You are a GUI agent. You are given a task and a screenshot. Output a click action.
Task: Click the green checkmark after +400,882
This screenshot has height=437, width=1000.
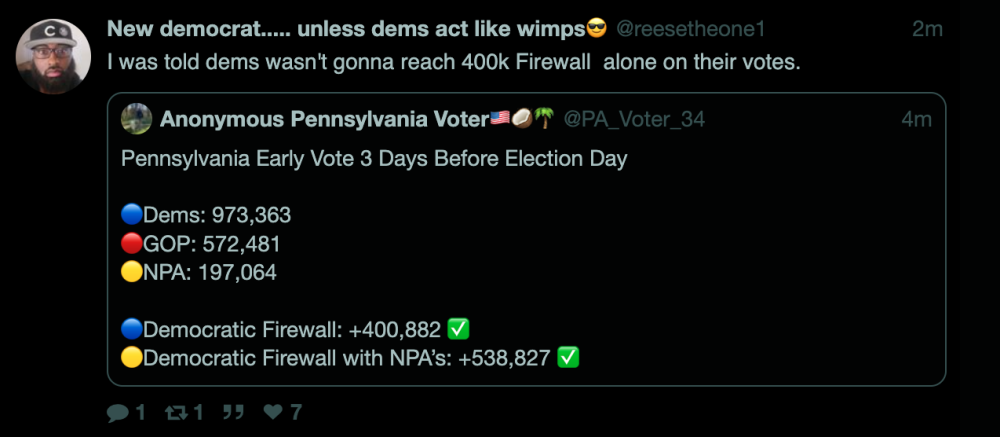(x=458, y=329)
